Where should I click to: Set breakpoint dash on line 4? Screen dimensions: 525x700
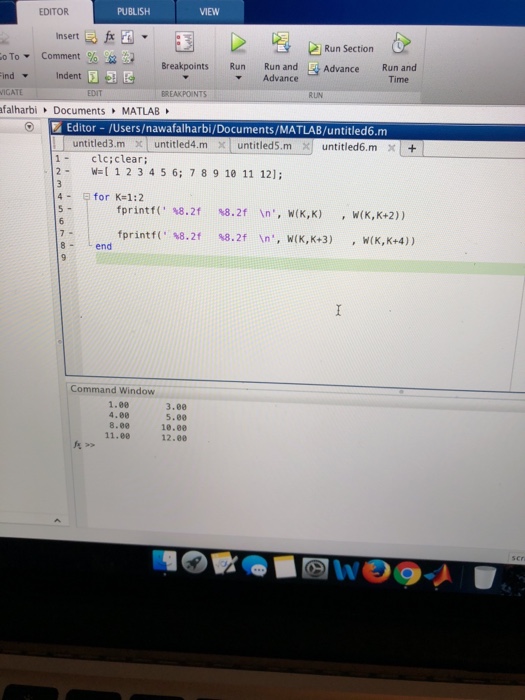click(x=68, y=196)
